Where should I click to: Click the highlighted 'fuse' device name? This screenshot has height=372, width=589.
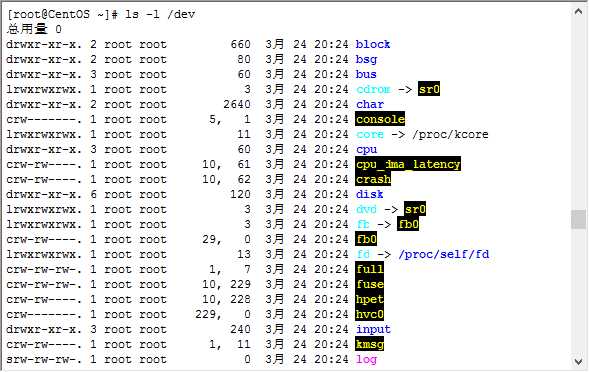(370, 284)
